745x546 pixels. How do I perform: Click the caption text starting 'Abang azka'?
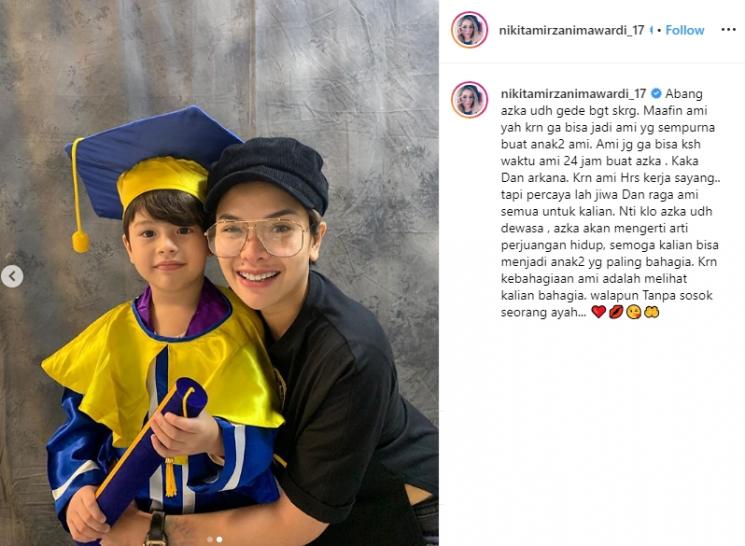coord(610,203)
